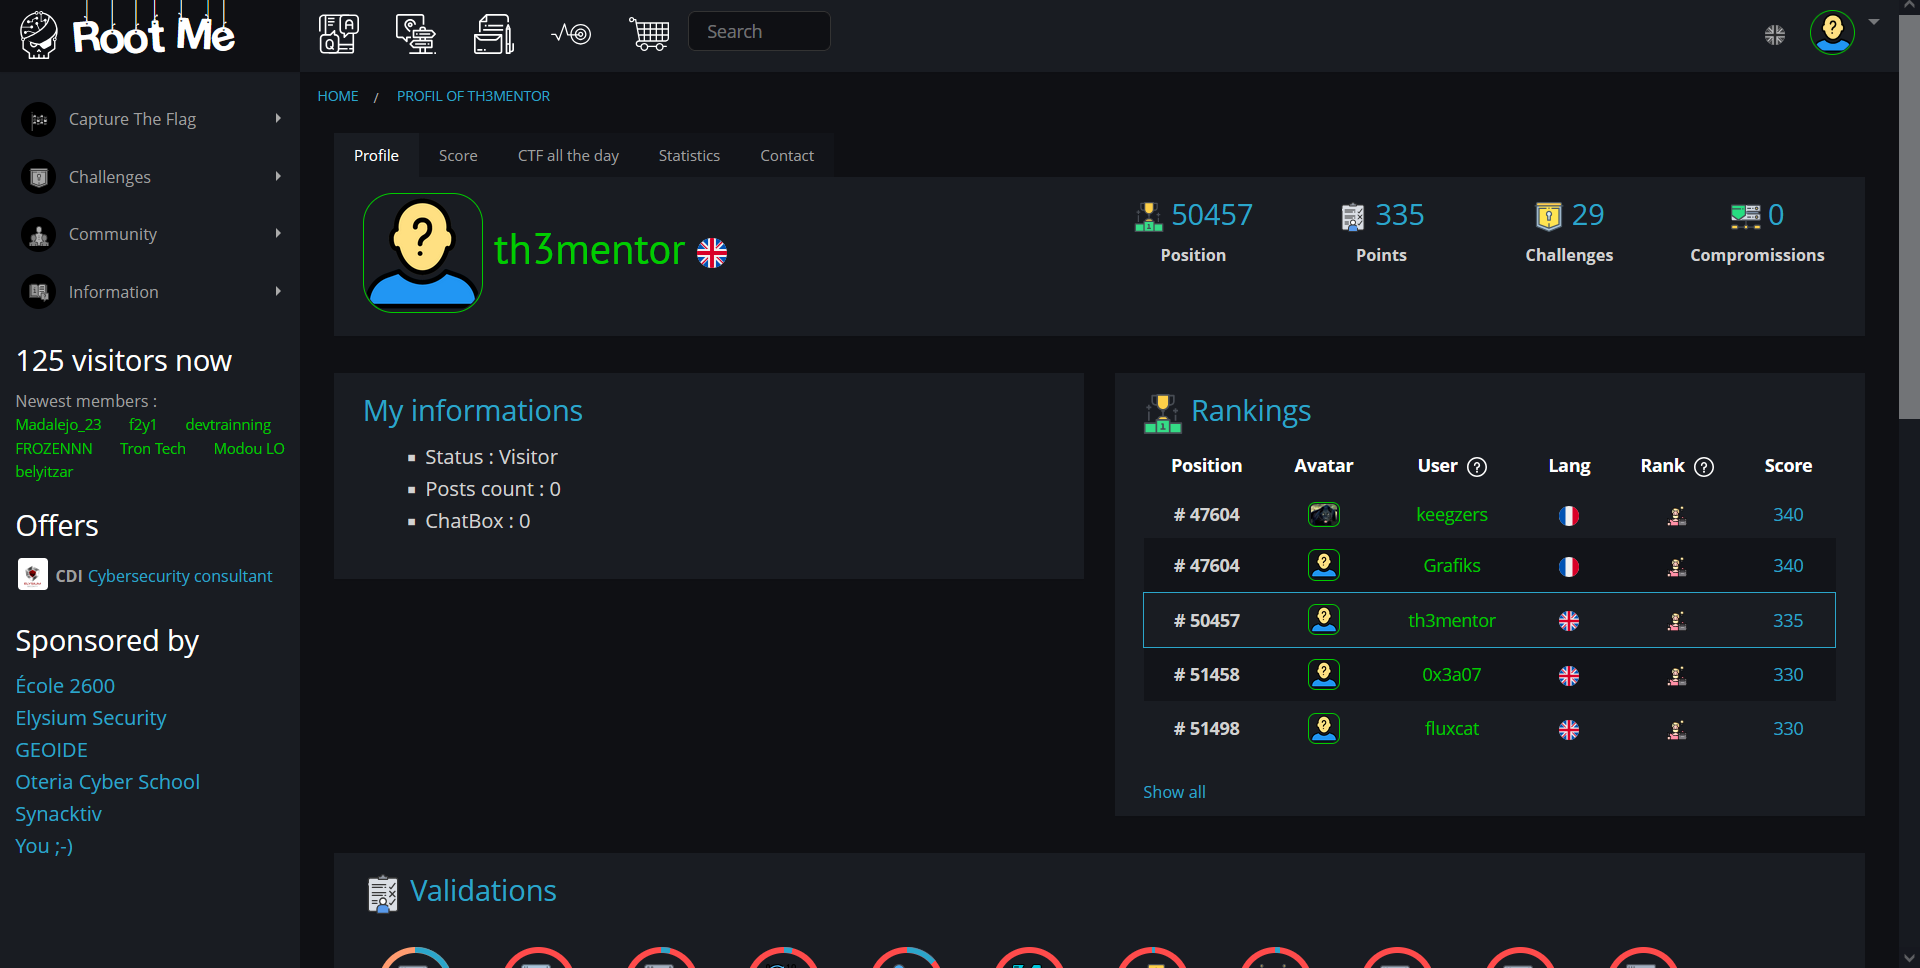Expand the Community sidebar menu
Image resolution: width=1920 pixels, height=968 pixels.
(150, 234)
